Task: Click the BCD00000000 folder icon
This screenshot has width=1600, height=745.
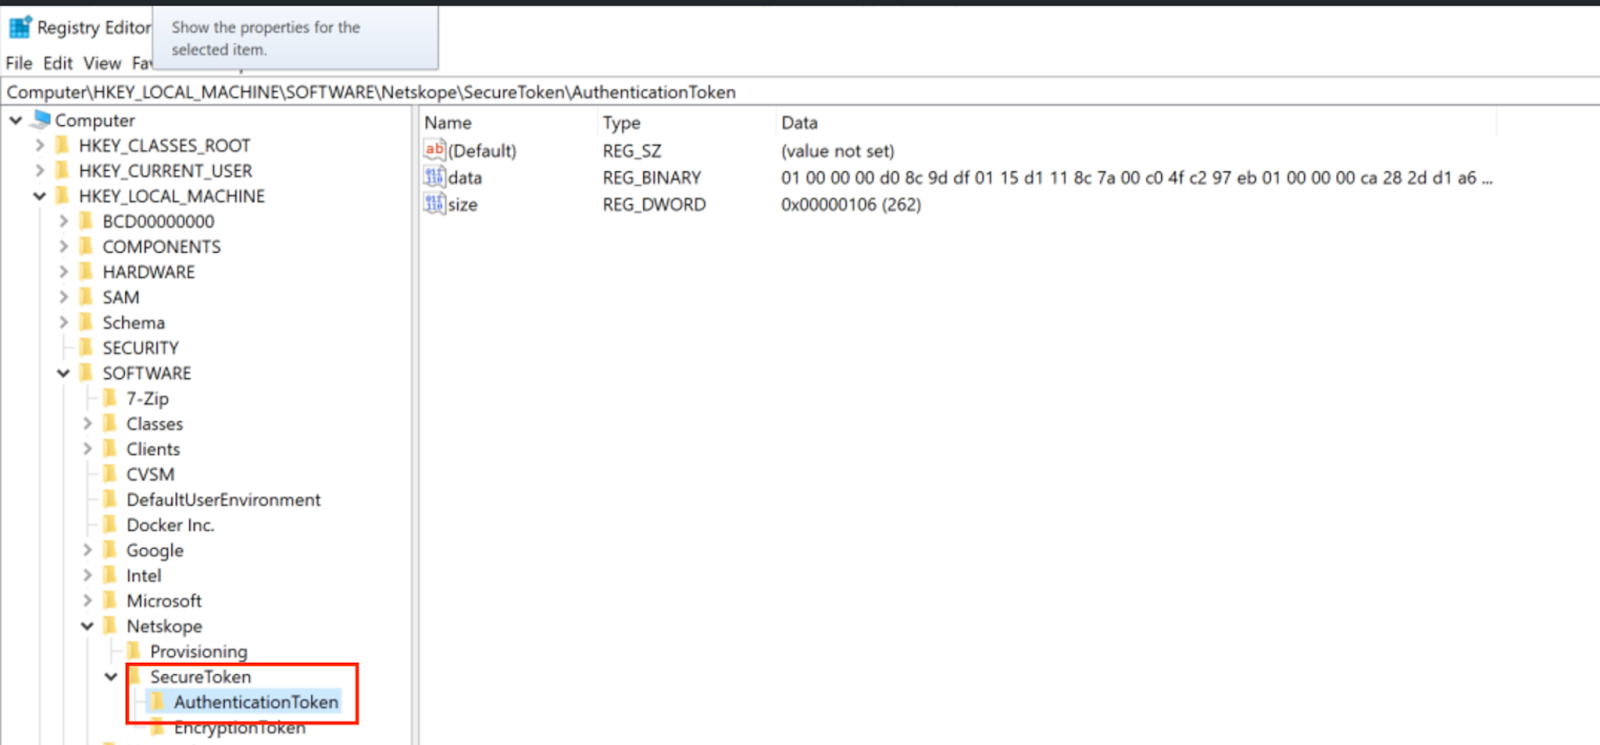Action: [x=87, y=221]
